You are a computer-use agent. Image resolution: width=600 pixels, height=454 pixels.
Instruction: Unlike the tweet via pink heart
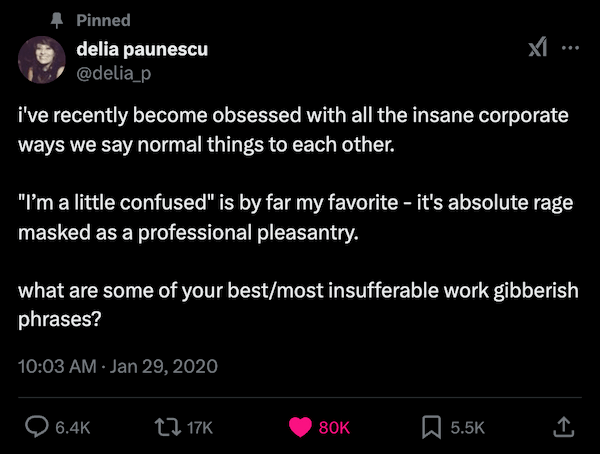[299, 427]
